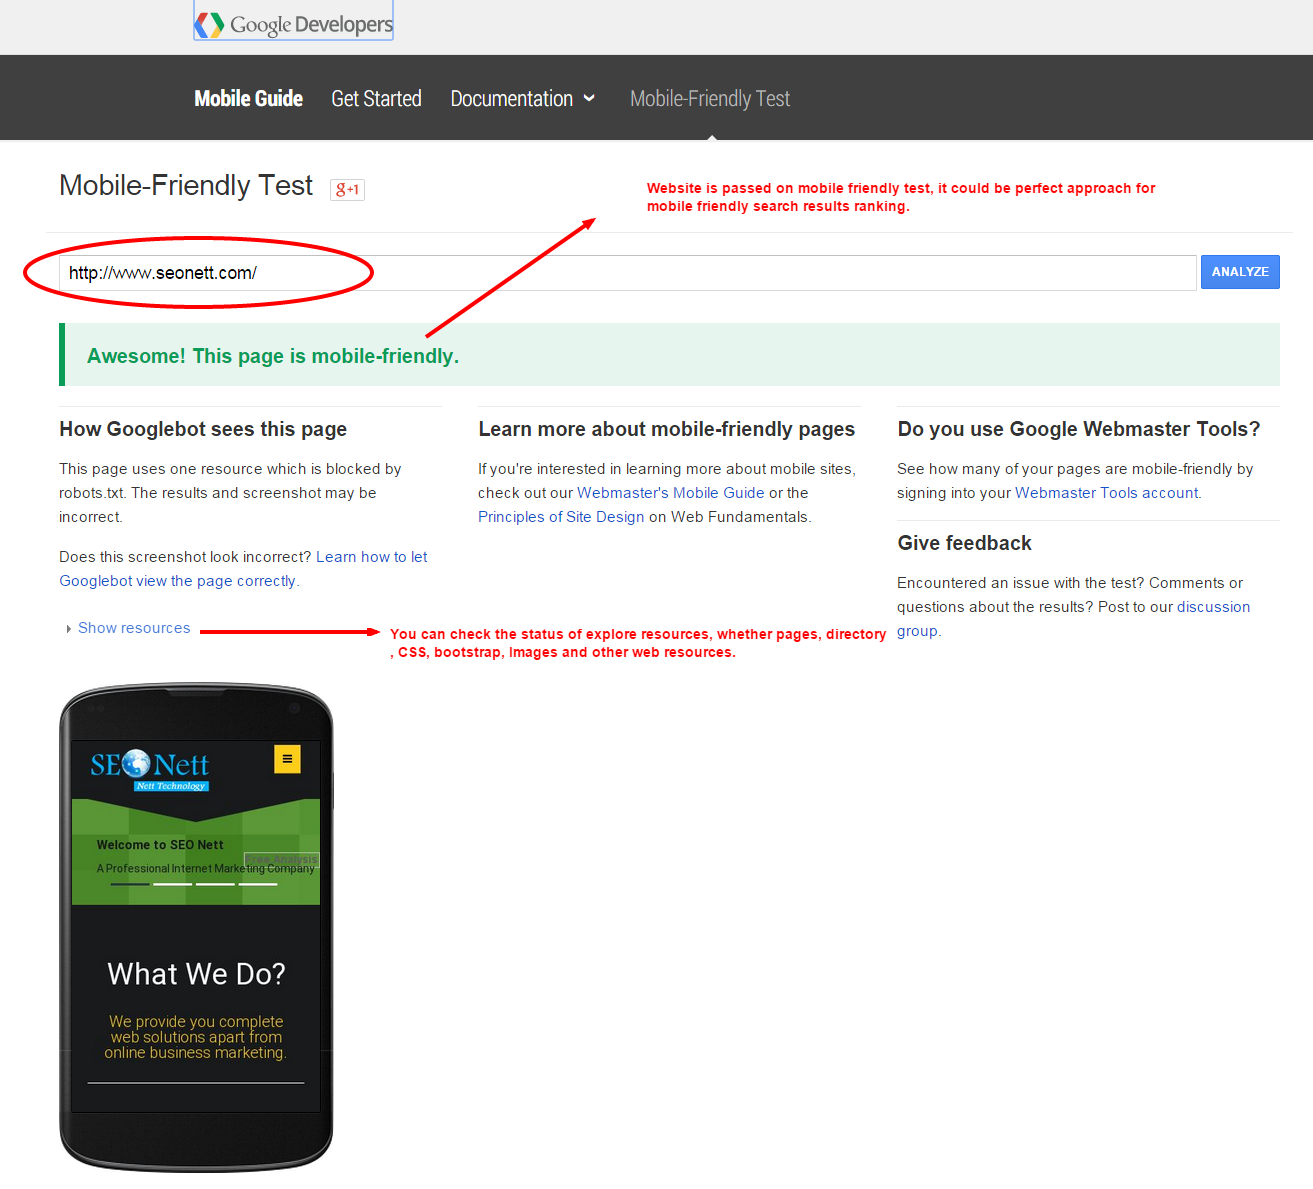The image size is (1313, 1189).
Task: Click 'We provide you complete web solutions' text
Action: click(196, 1037)
